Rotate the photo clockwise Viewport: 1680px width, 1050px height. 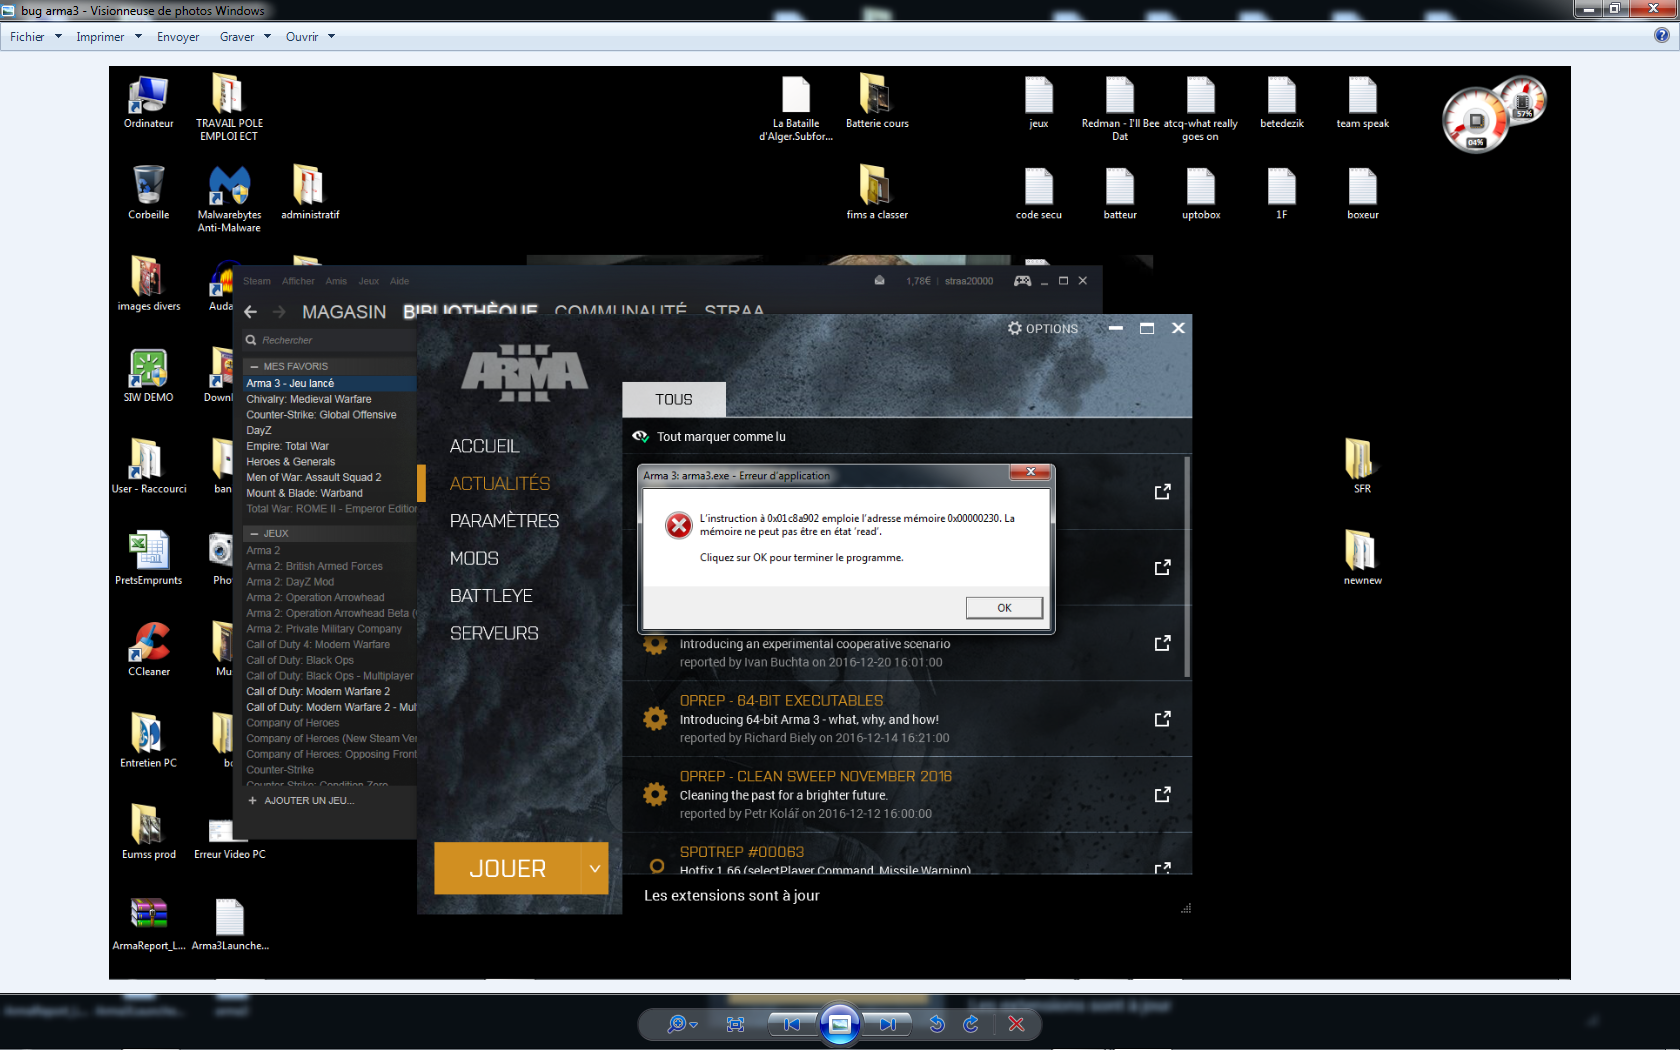tap(971, 1024)
